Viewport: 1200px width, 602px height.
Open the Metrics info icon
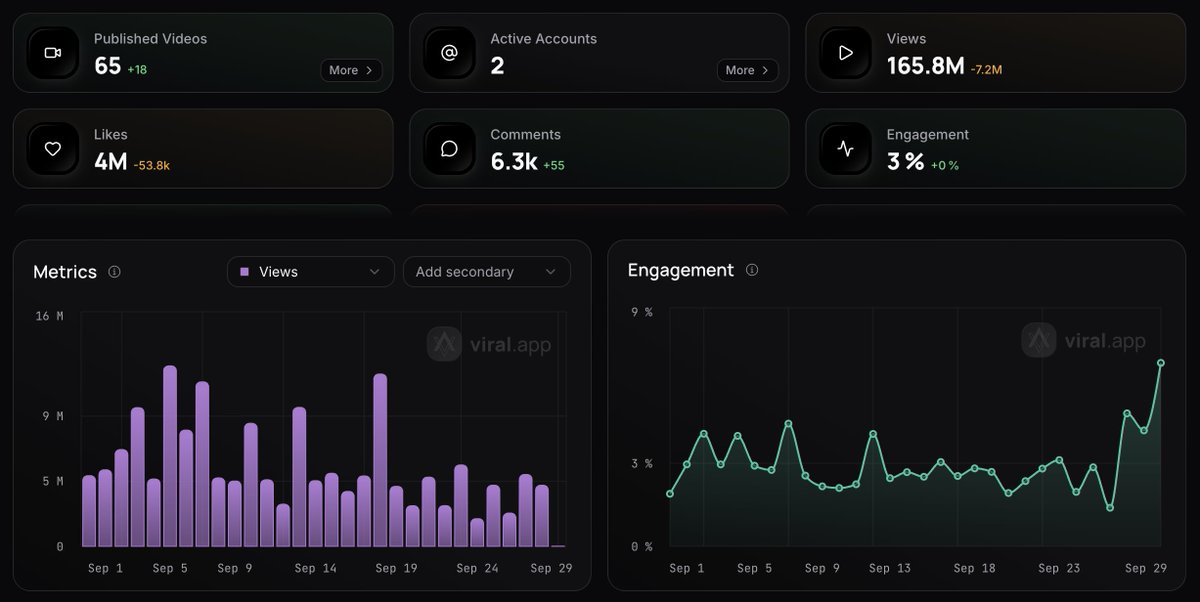click(x=114, y=272)
